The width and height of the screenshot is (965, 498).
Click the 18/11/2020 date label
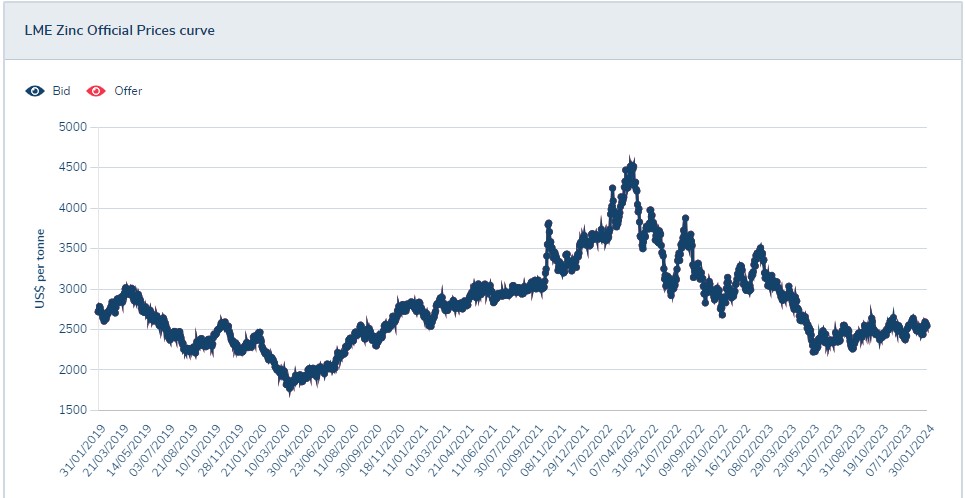[382, 449]
